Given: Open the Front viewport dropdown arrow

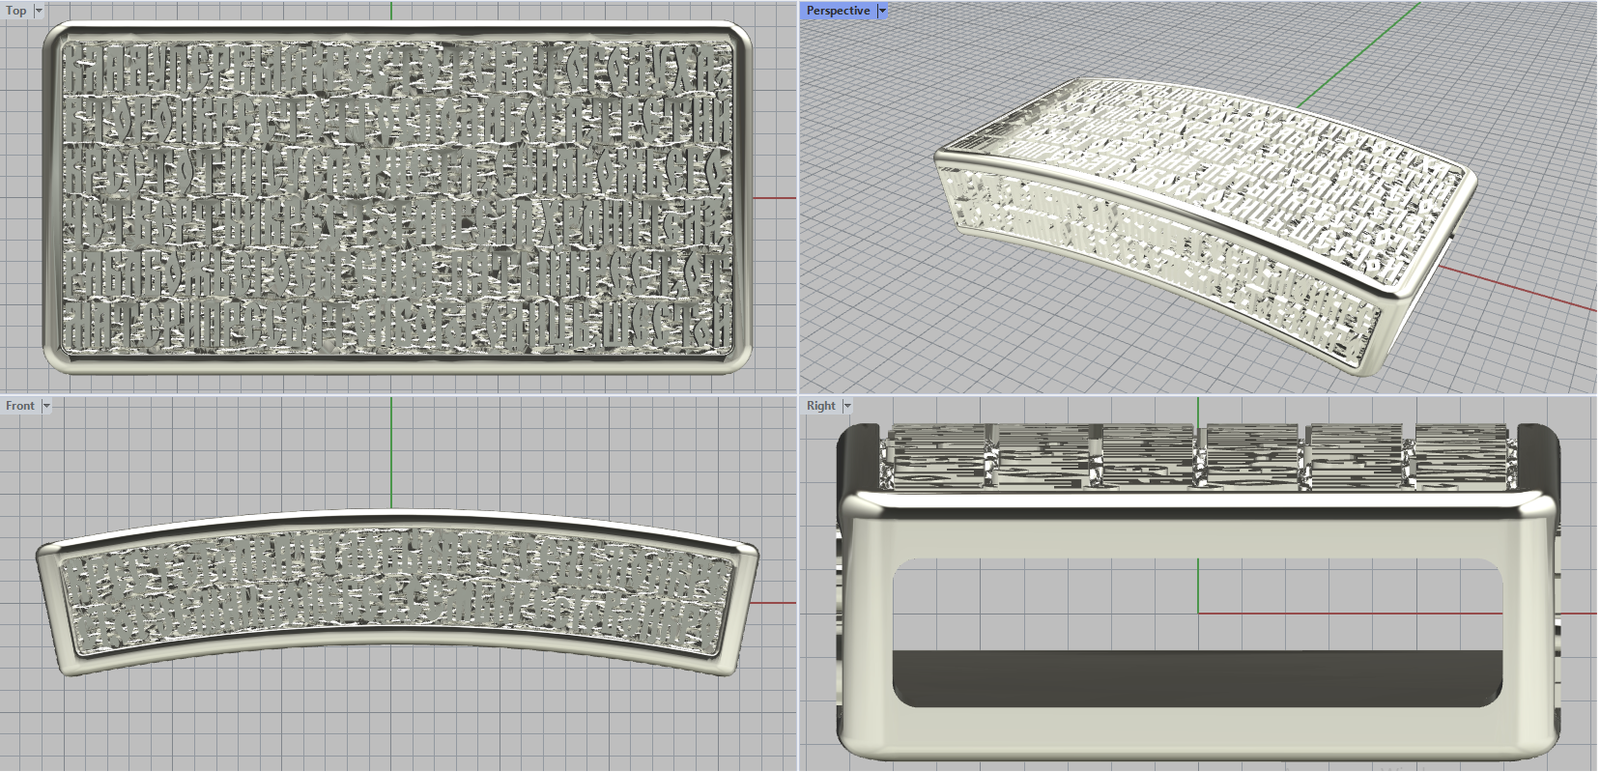Looking at the screenshot, I should coord(46,406).
